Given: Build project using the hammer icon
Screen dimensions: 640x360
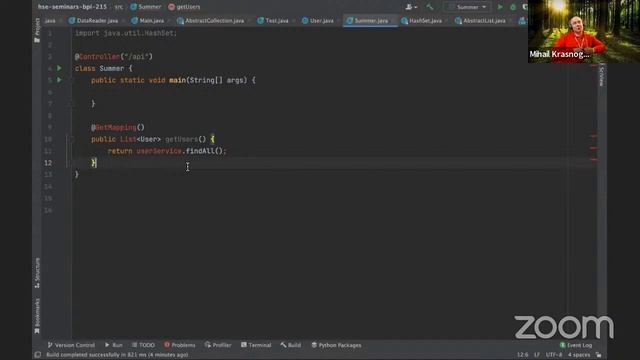Looking at the screenshot, I should [429, 7].
